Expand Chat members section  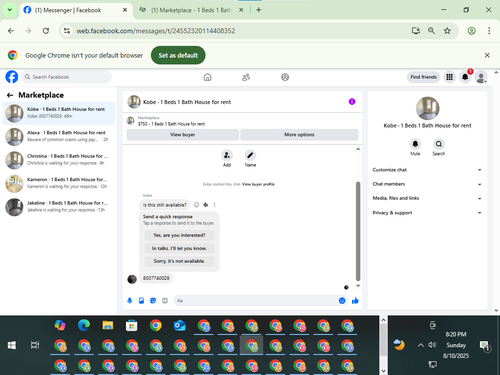[x=427, y=184]
